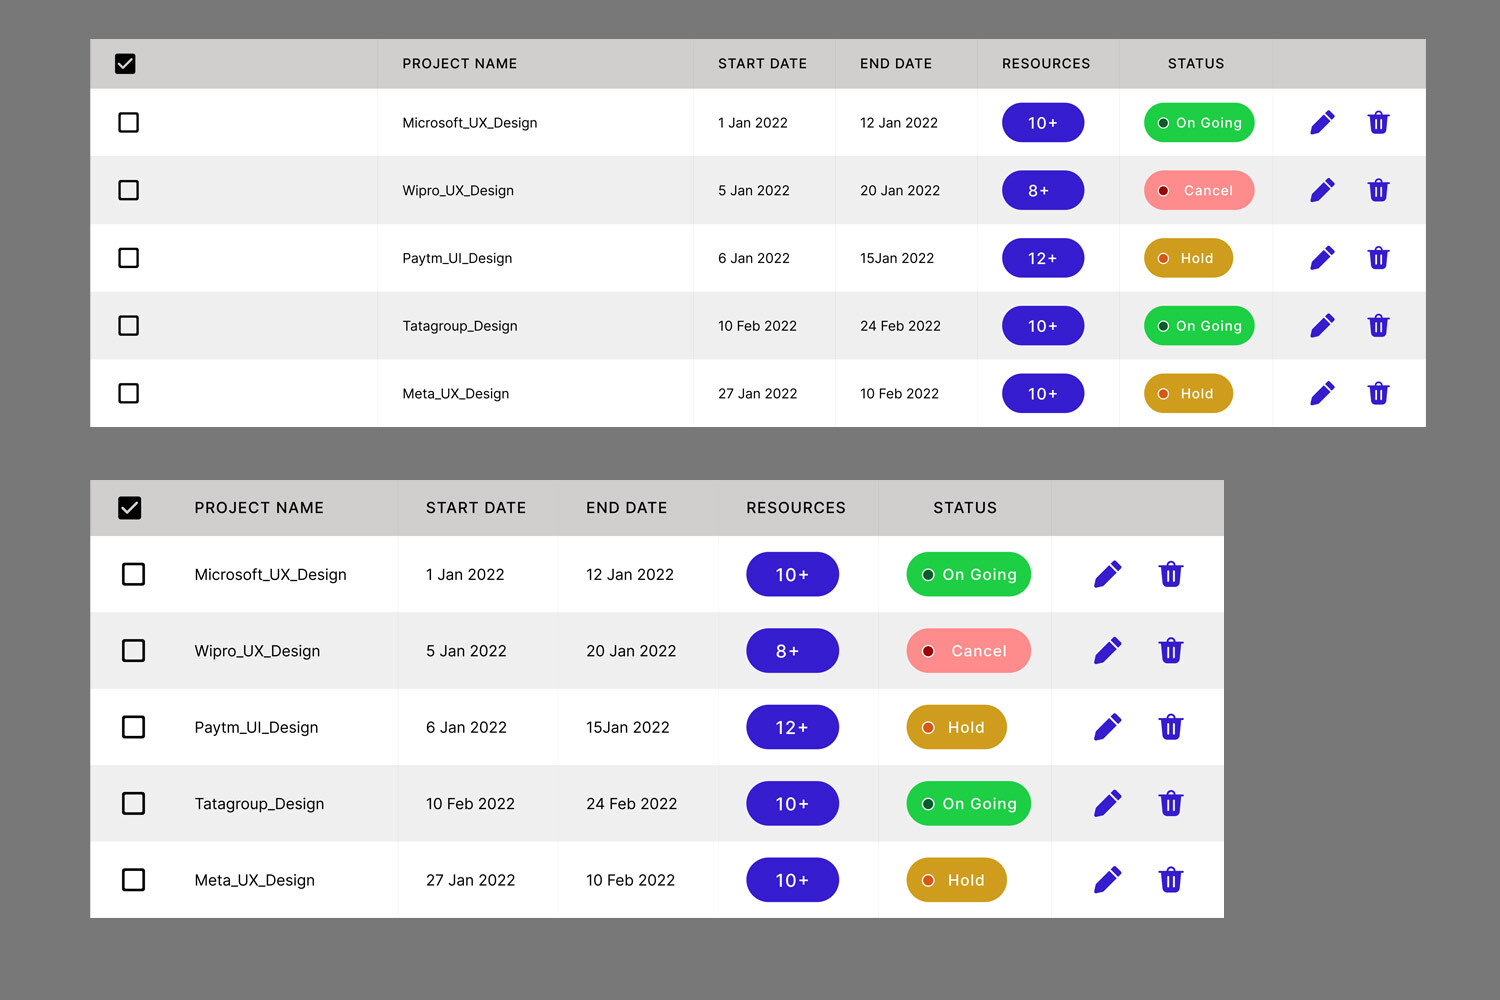Click the Cancel status badge for Wipro_UX_Design

pos(1199,190)
